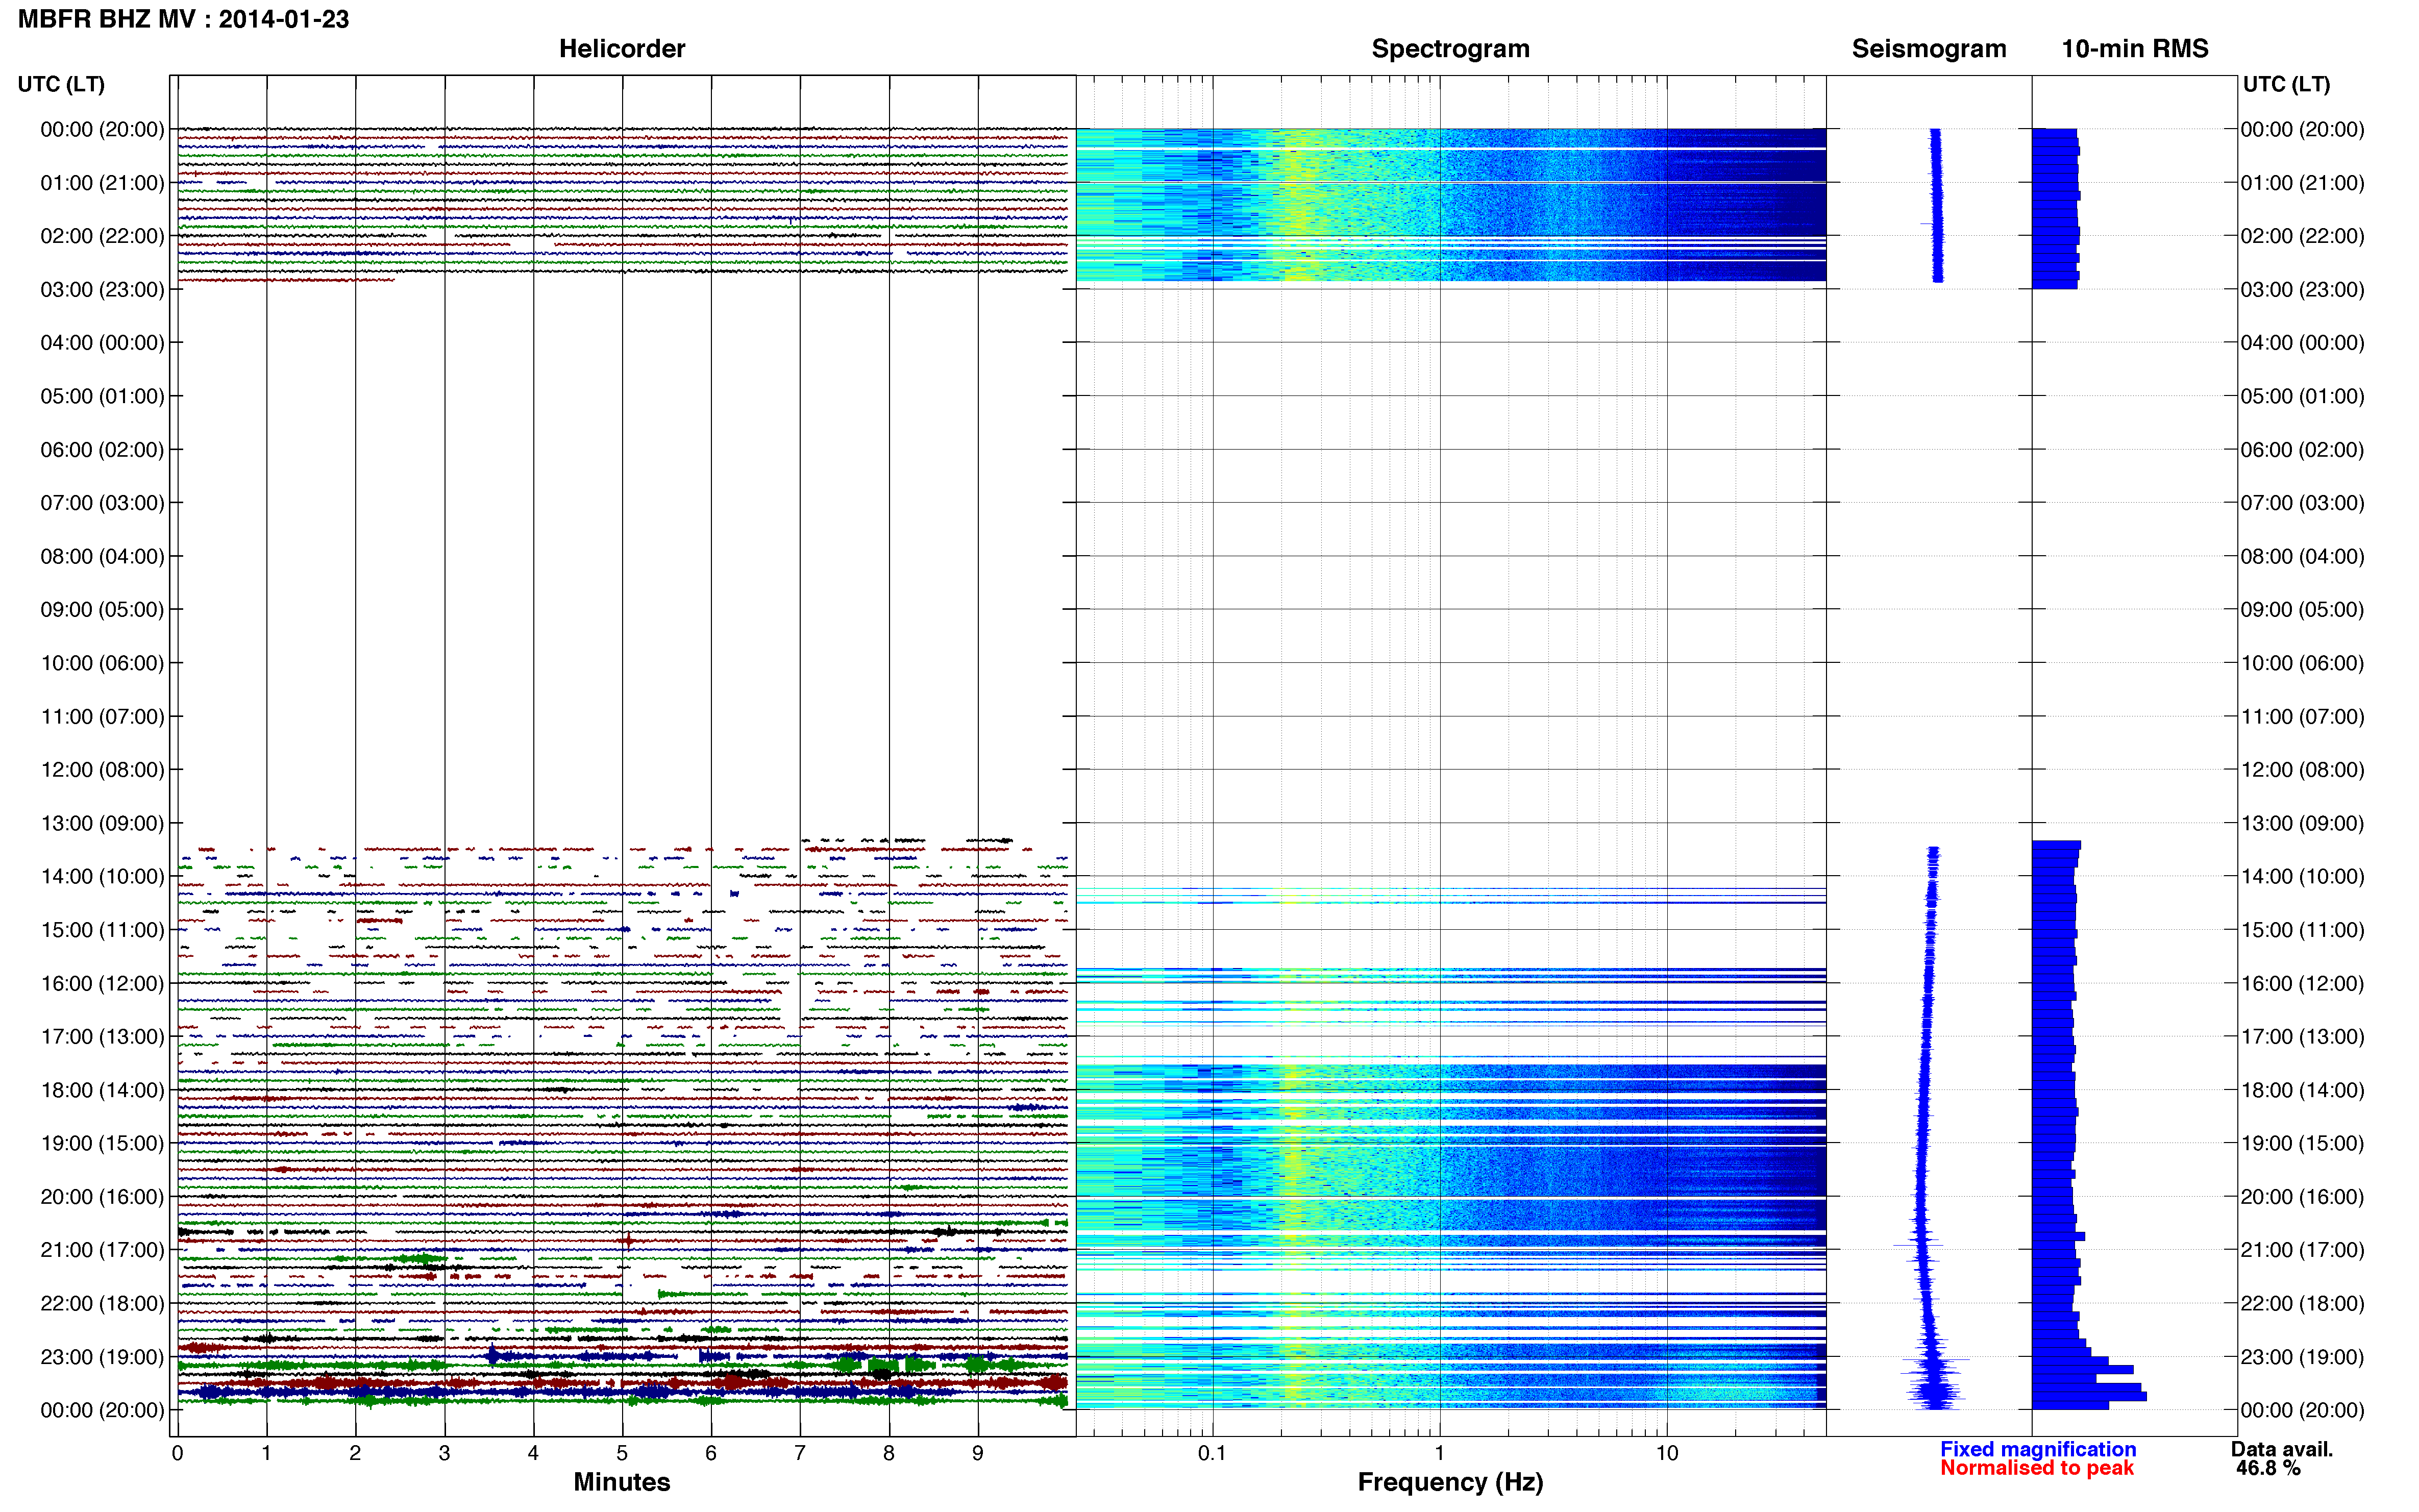
Task: Click the left '05:00 (01:00)' time label
Action: point(102,396)
